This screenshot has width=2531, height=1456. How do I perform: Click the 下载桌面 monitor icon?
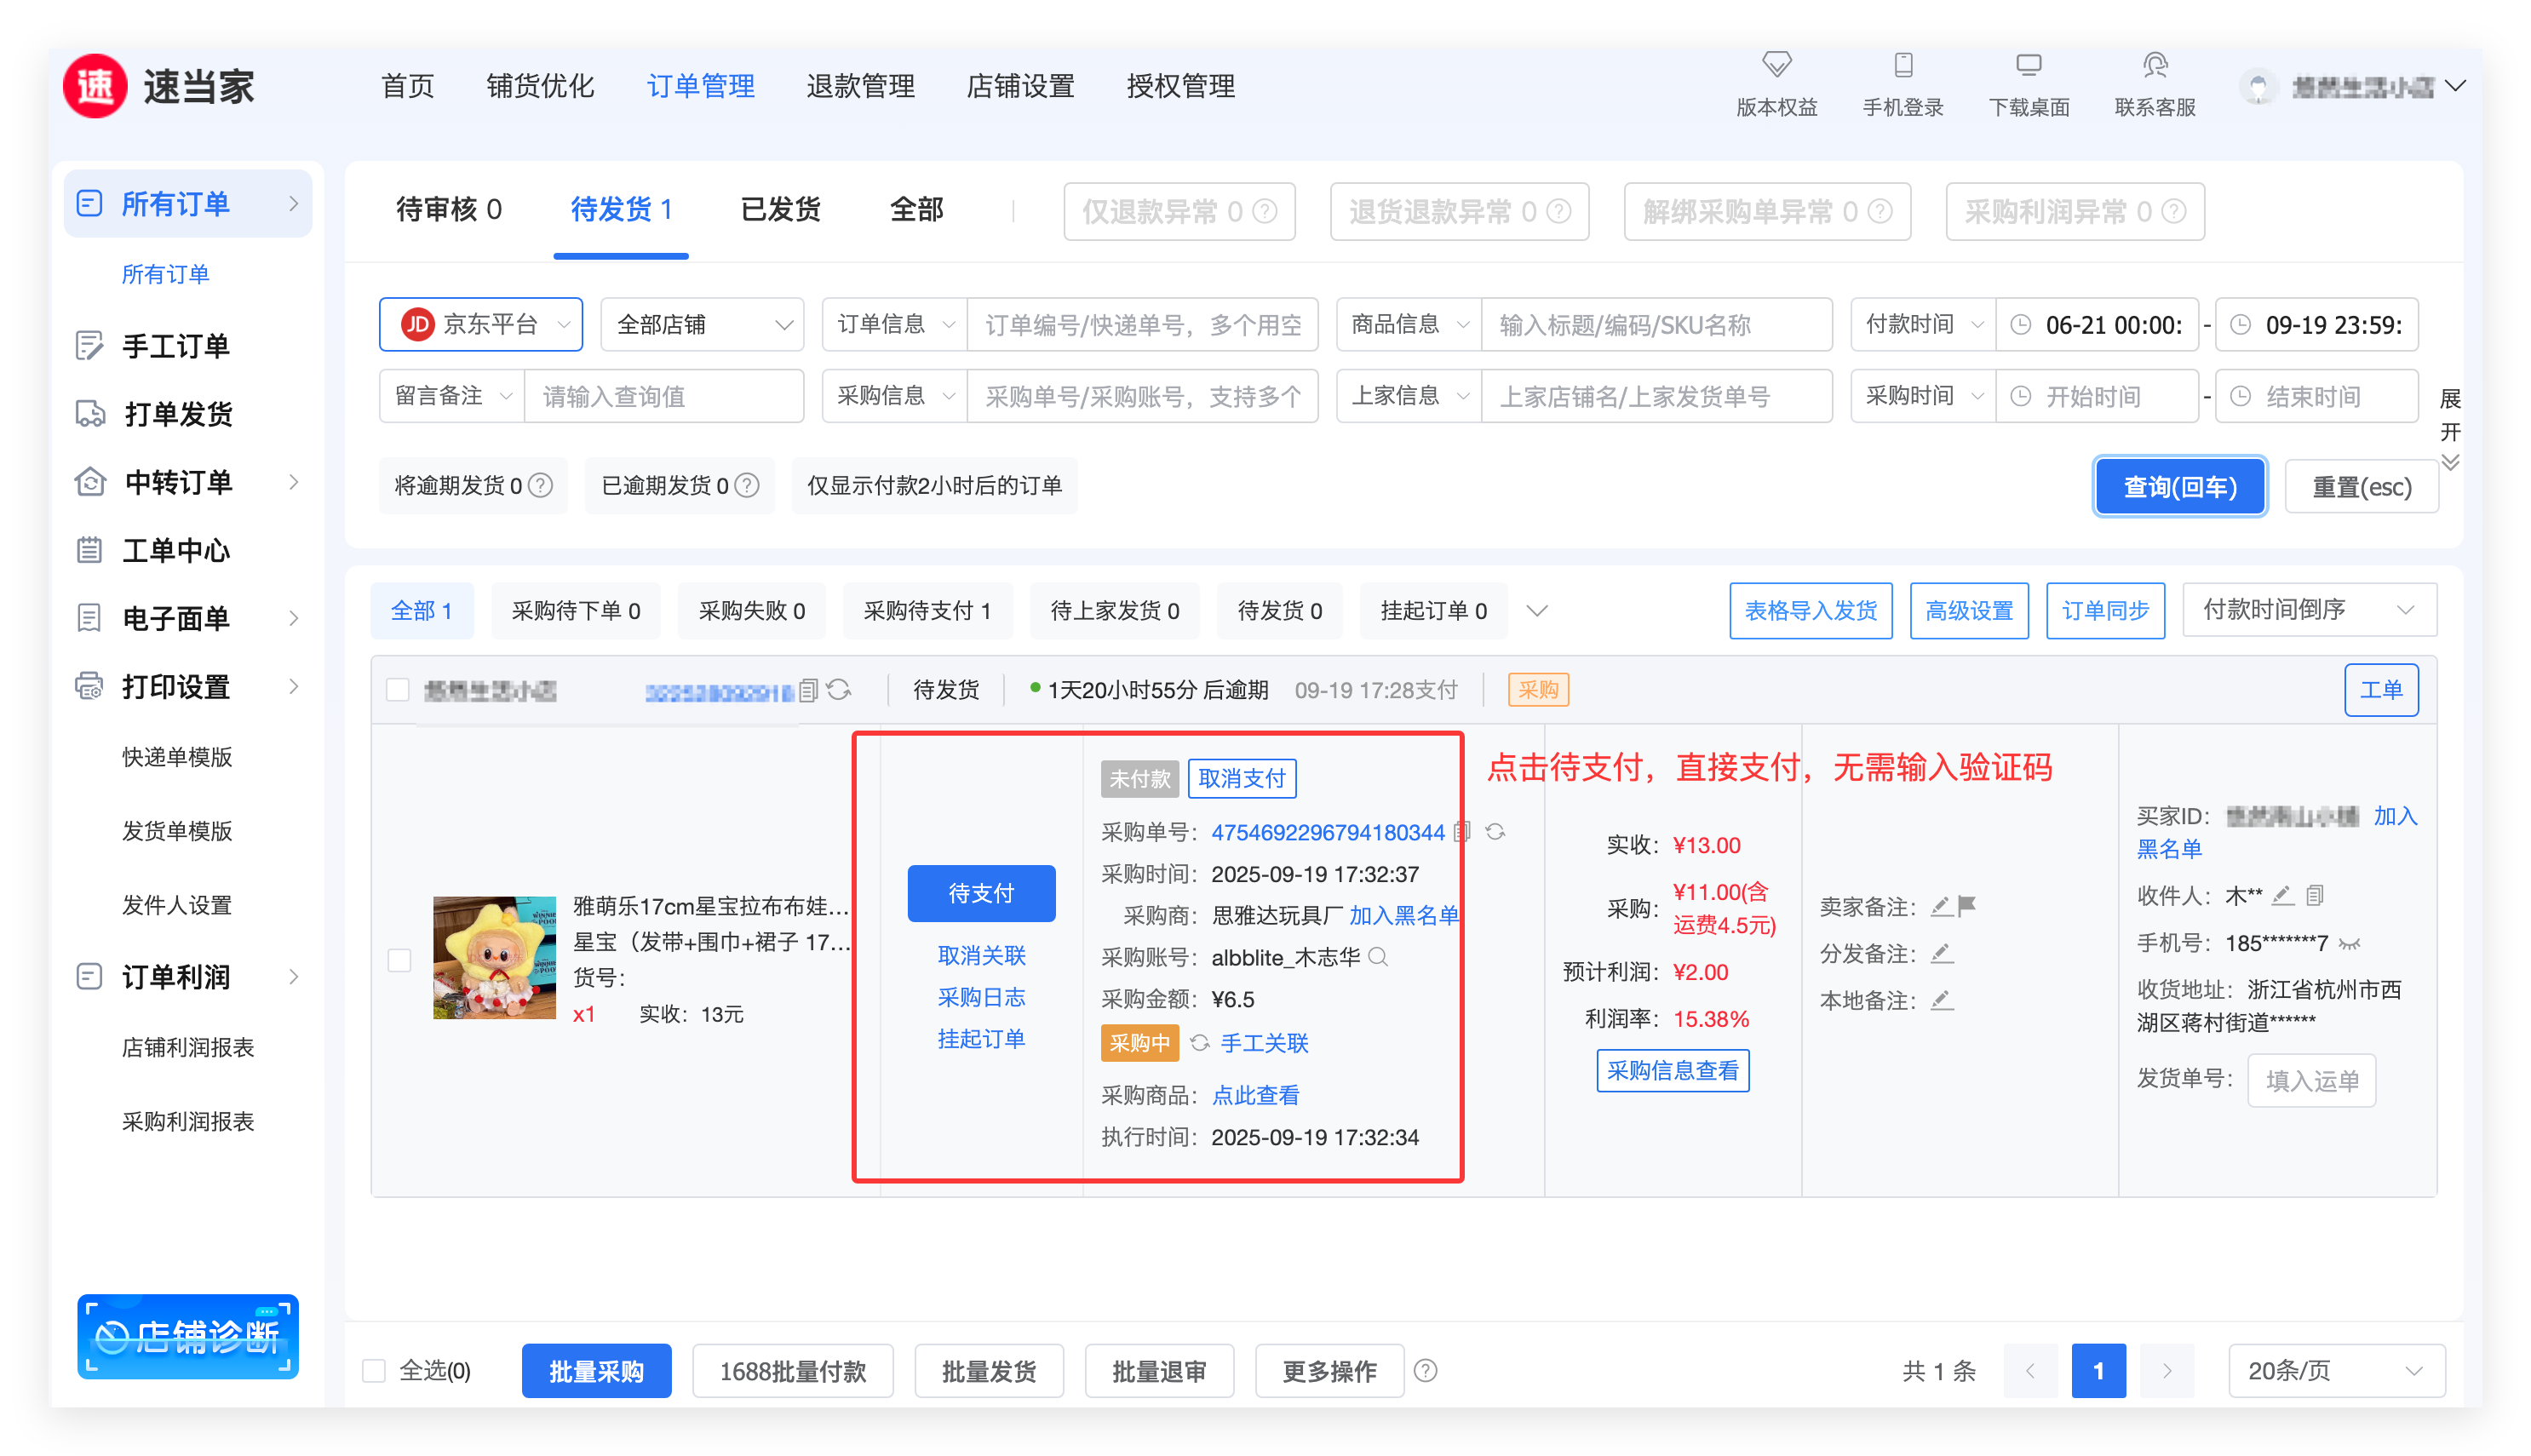click(2028, 66)
